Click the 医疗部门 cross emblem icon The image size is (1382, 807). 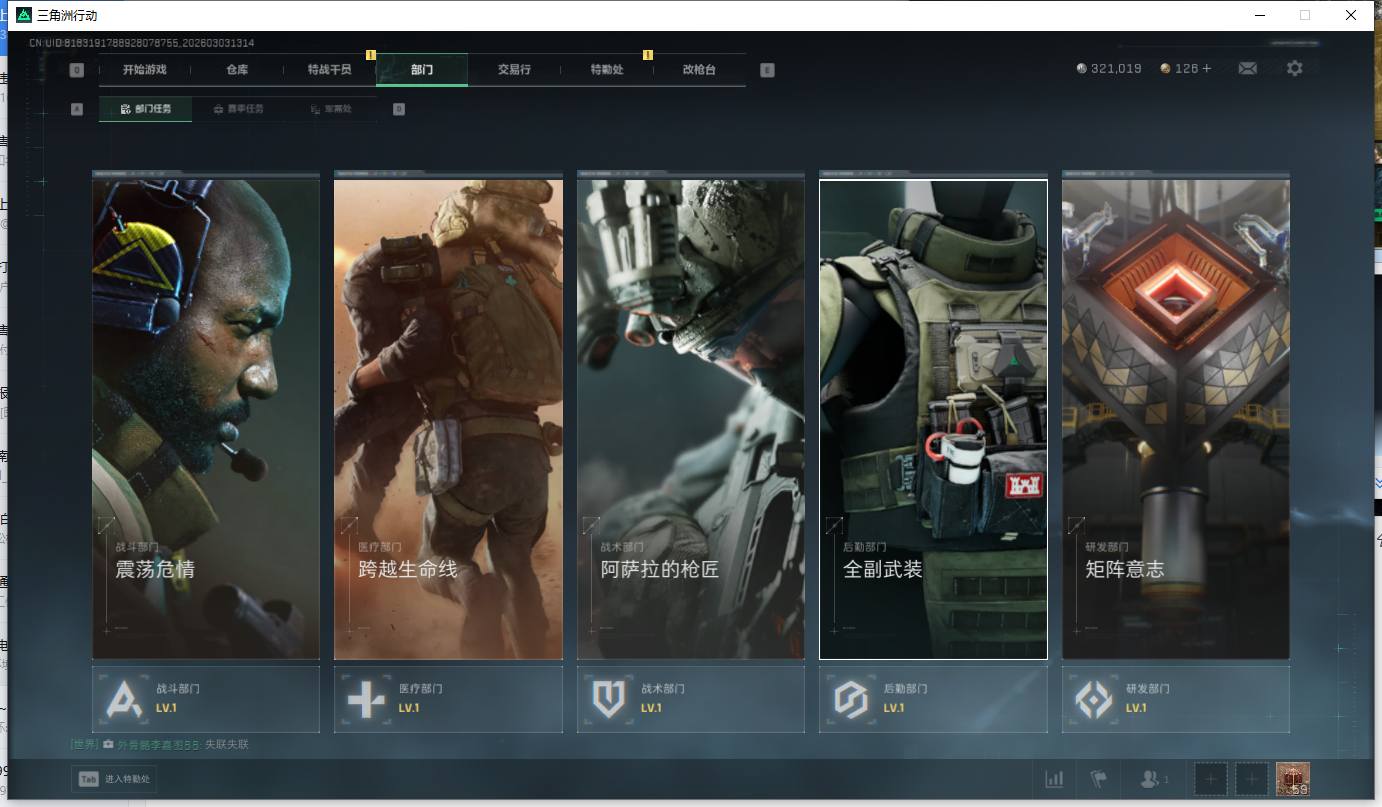click(x=366, y=699)
